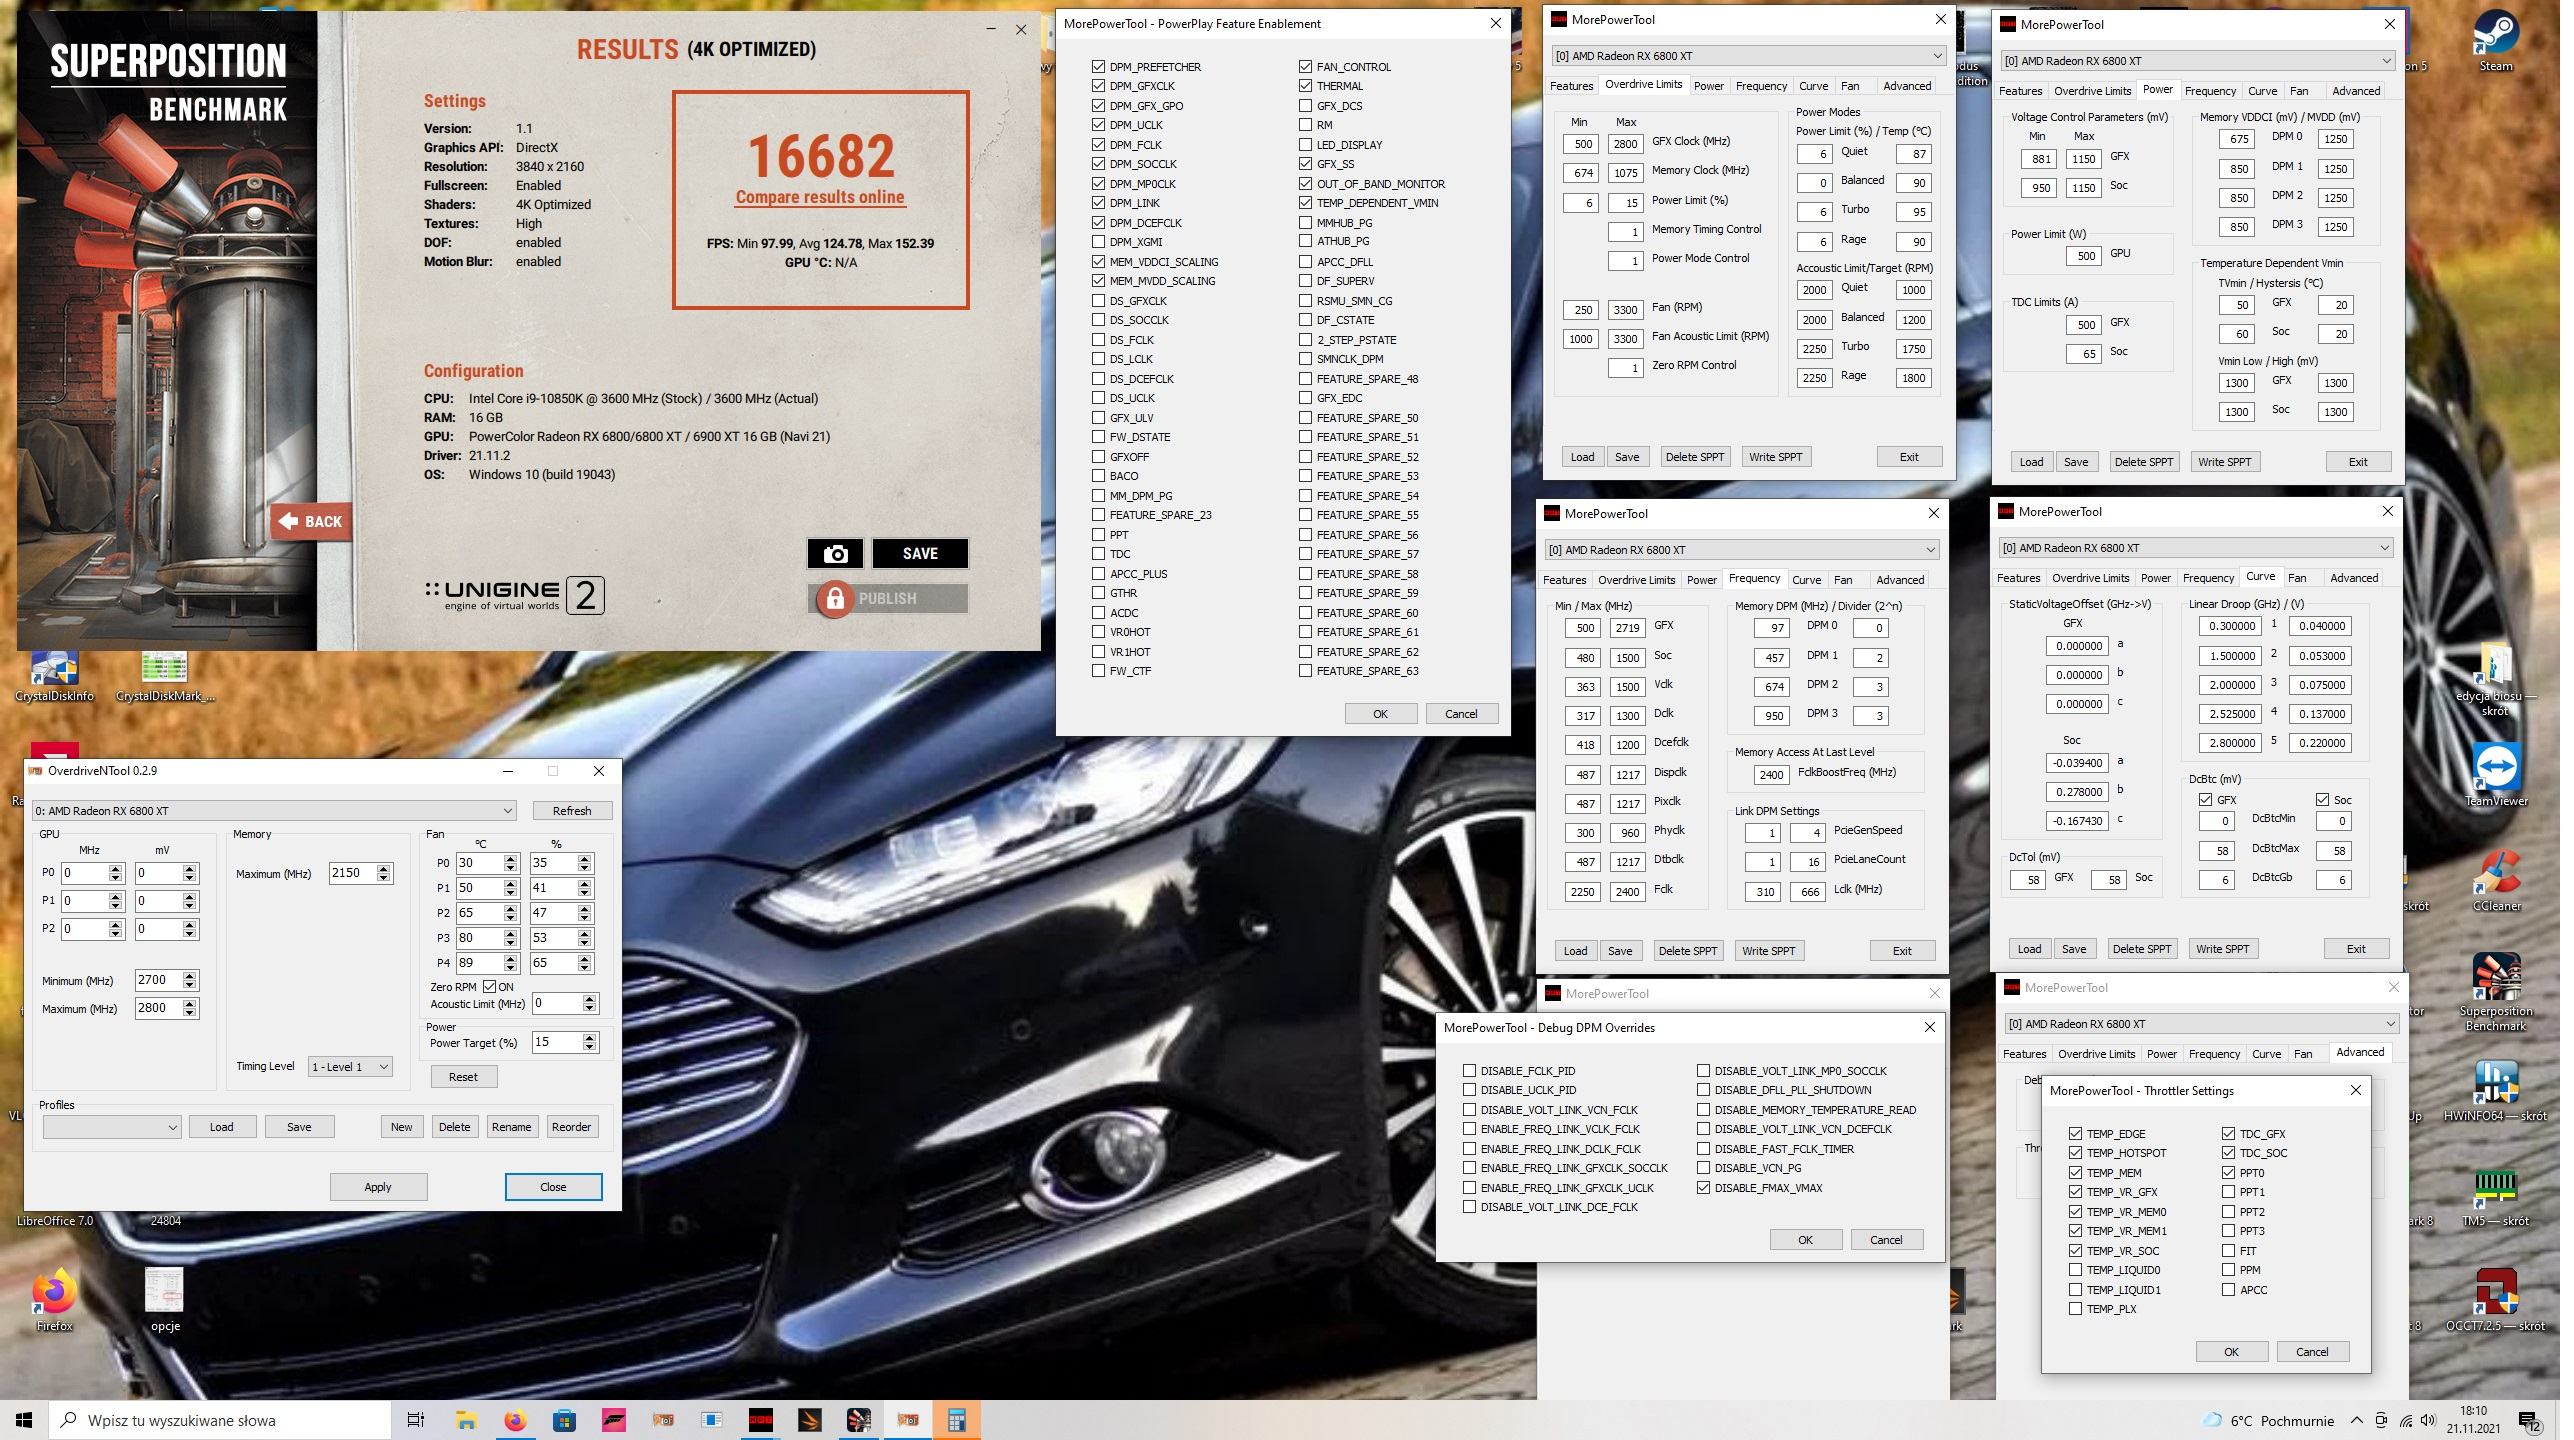2574x1440 pixels.
Task: Select Curve tab in Frequency window
Action: tap(1806, 580)
